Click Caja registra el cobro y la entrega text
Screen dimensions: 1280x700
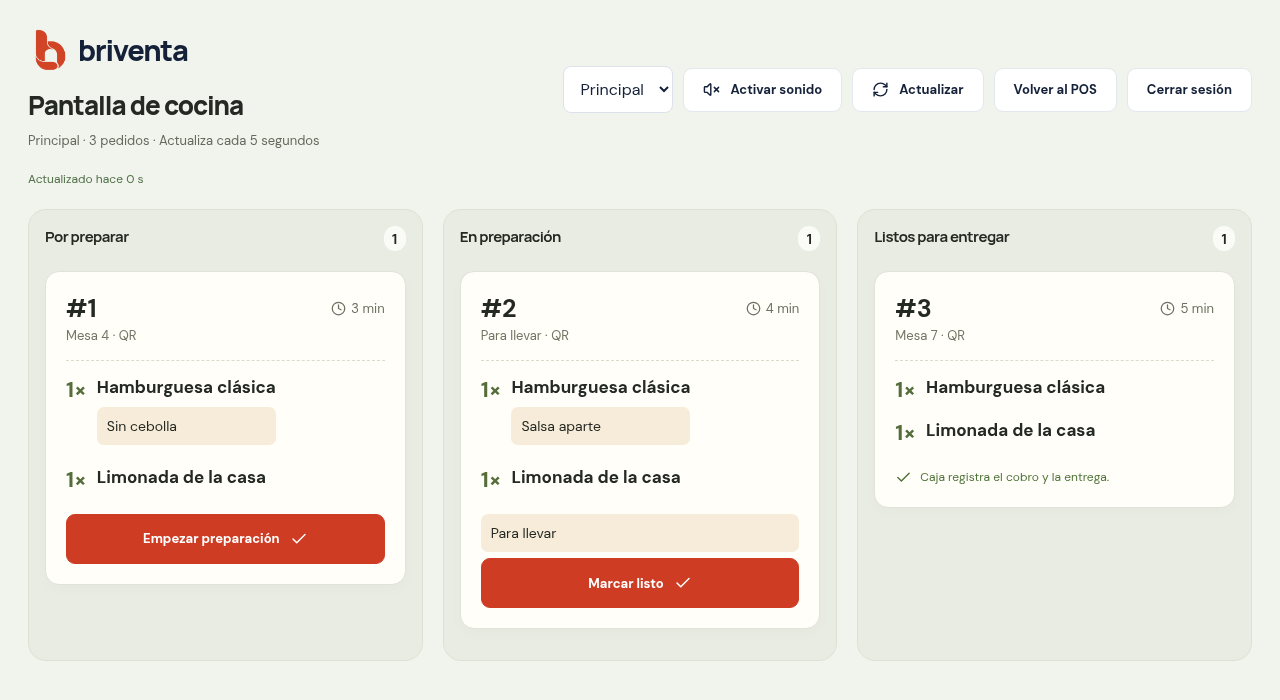[x=1014, y=477]
